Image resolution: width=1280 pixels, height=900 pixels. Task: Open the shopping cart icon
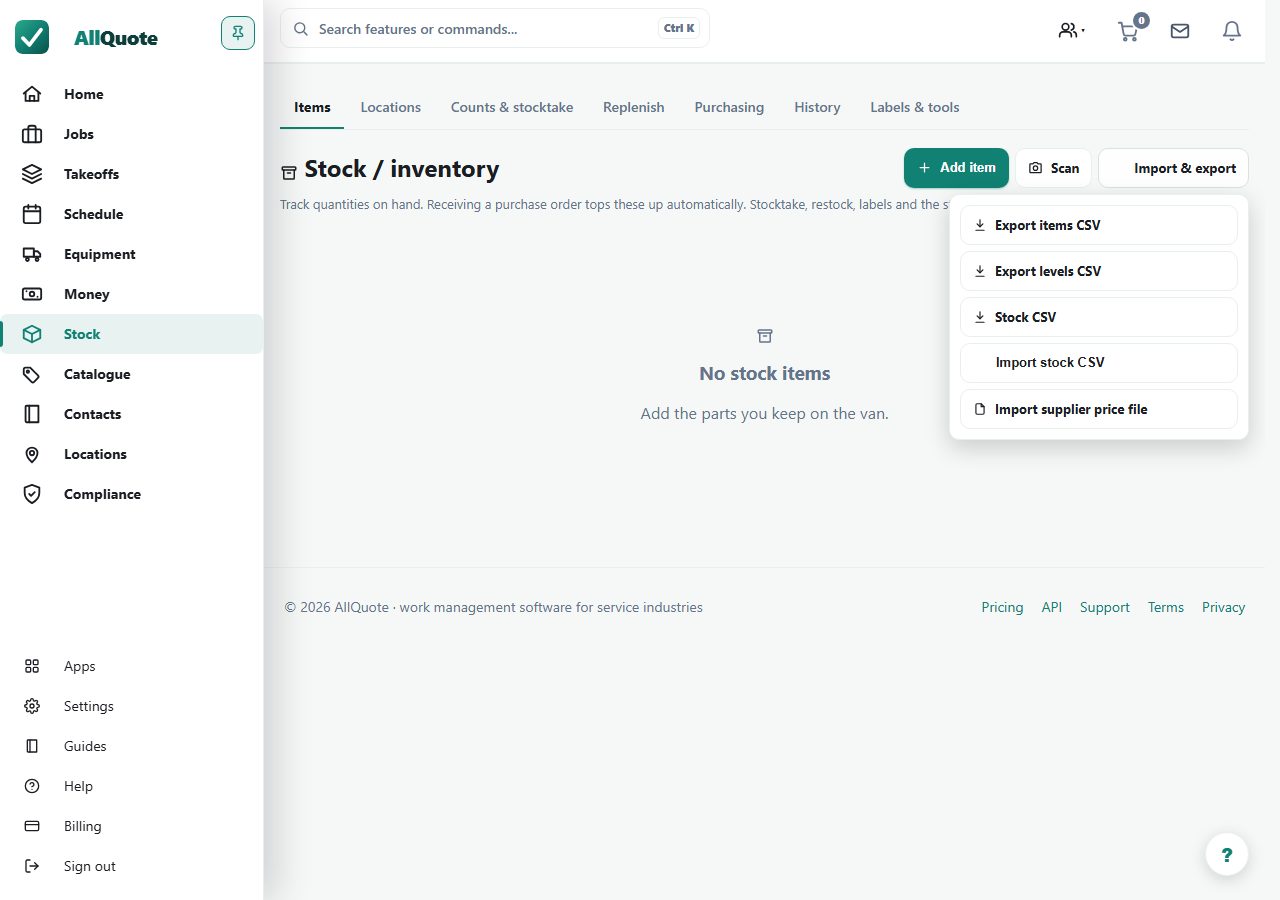pyautogui.click(x=1129, y=31)
